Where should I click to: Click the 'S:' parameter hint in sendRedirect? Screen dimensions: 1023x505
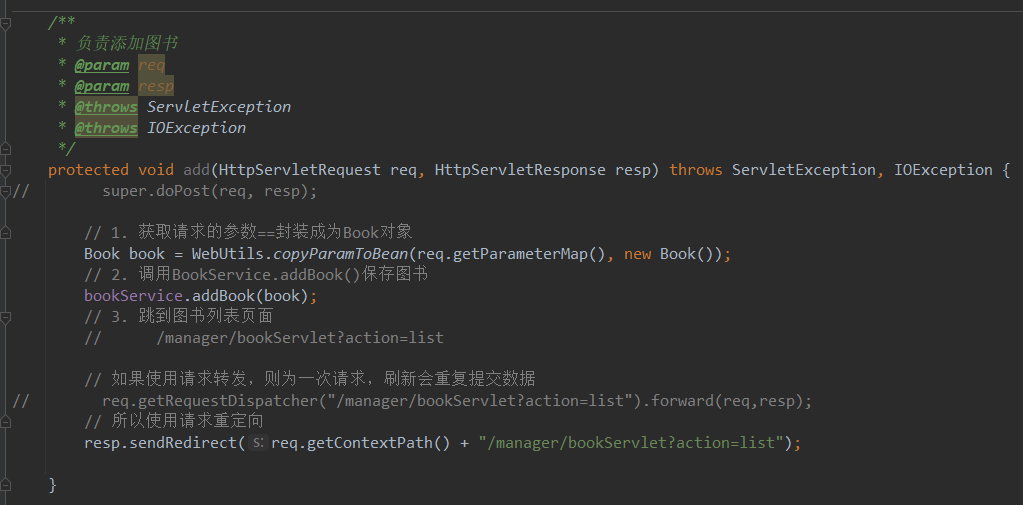(x=257, y=442)
